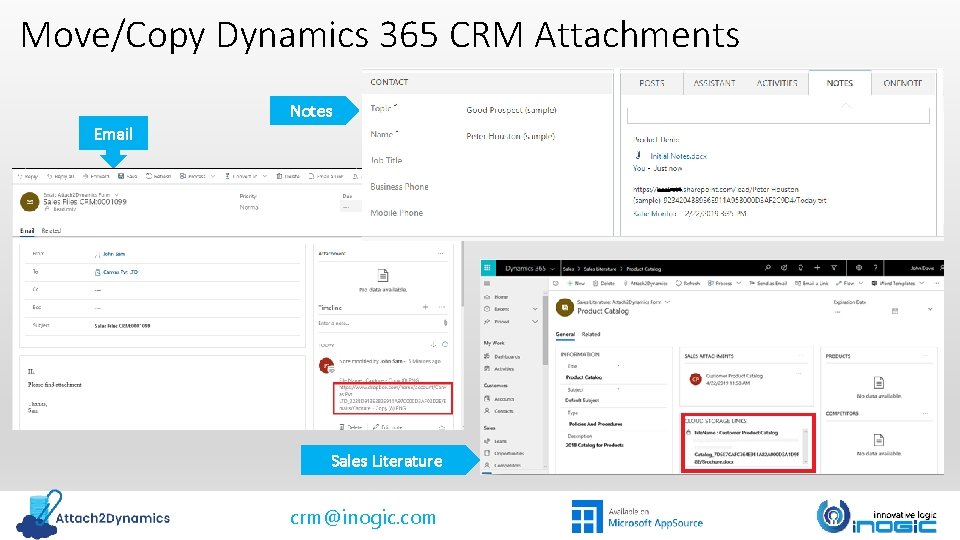Expand the Product Catalog header chevron
Image resolution: width=960 pixels, height=540 pixels.
(667, 302)
